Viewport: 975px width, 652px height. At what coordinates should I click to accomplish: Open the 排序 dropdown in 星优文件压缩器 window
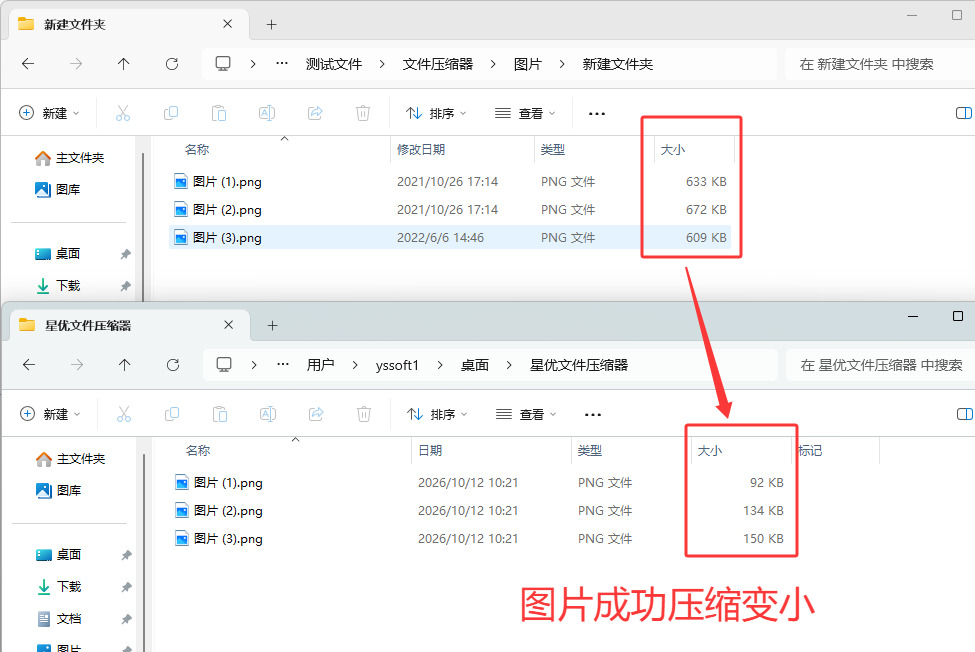pyautogui.click(x=438, y=414)
